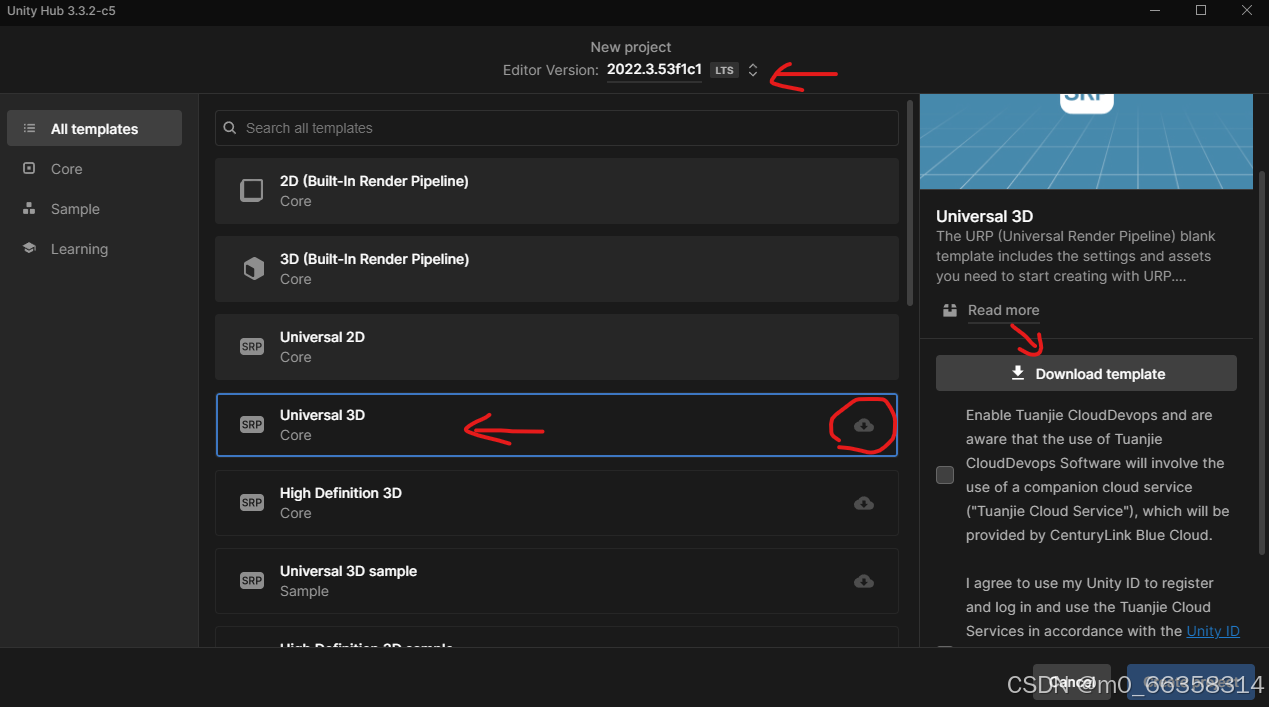Open the Read more link
The height and width of the screenshot is (707, 1269).
click(1003, 310)
